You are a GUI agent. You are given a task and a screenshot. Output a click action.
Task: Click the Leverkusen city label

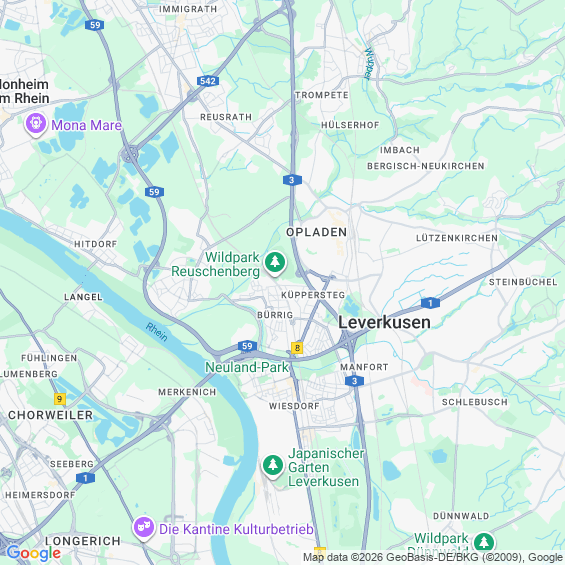coord(384,322)
